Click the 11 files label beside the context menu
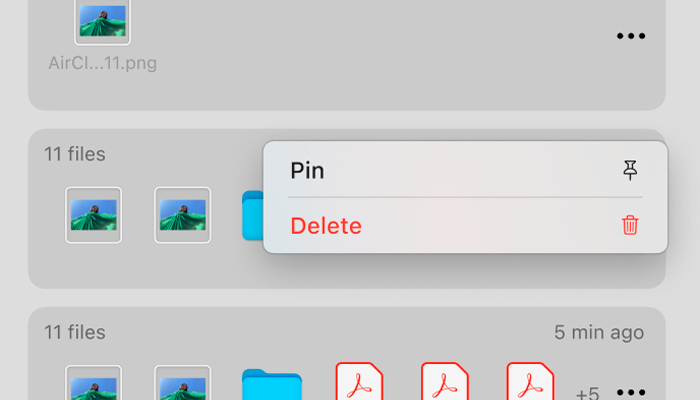Screen dimensions: 700x400 click(x=75, y=154)
